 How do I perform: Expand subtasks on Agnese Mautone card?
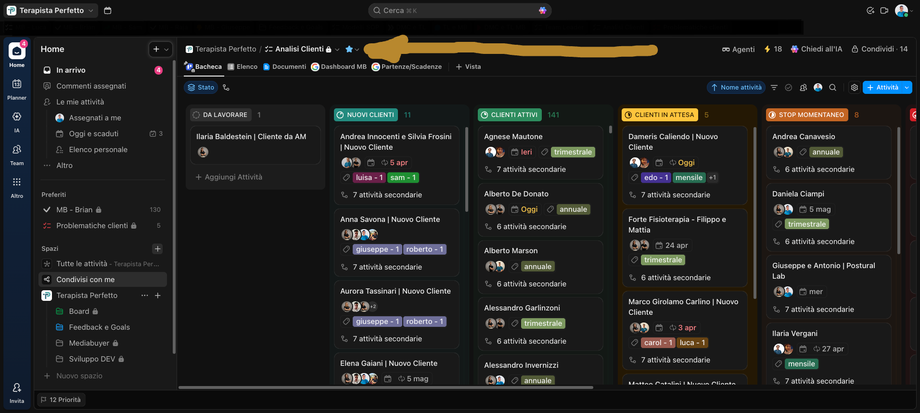point(525,169)
